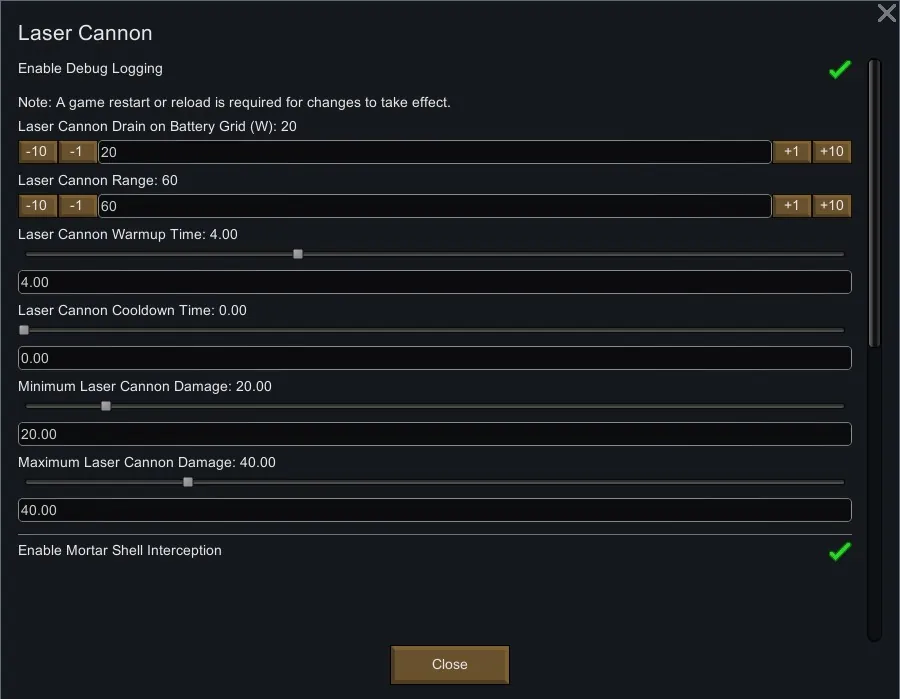Increase battery grid drain by 10

831,152
